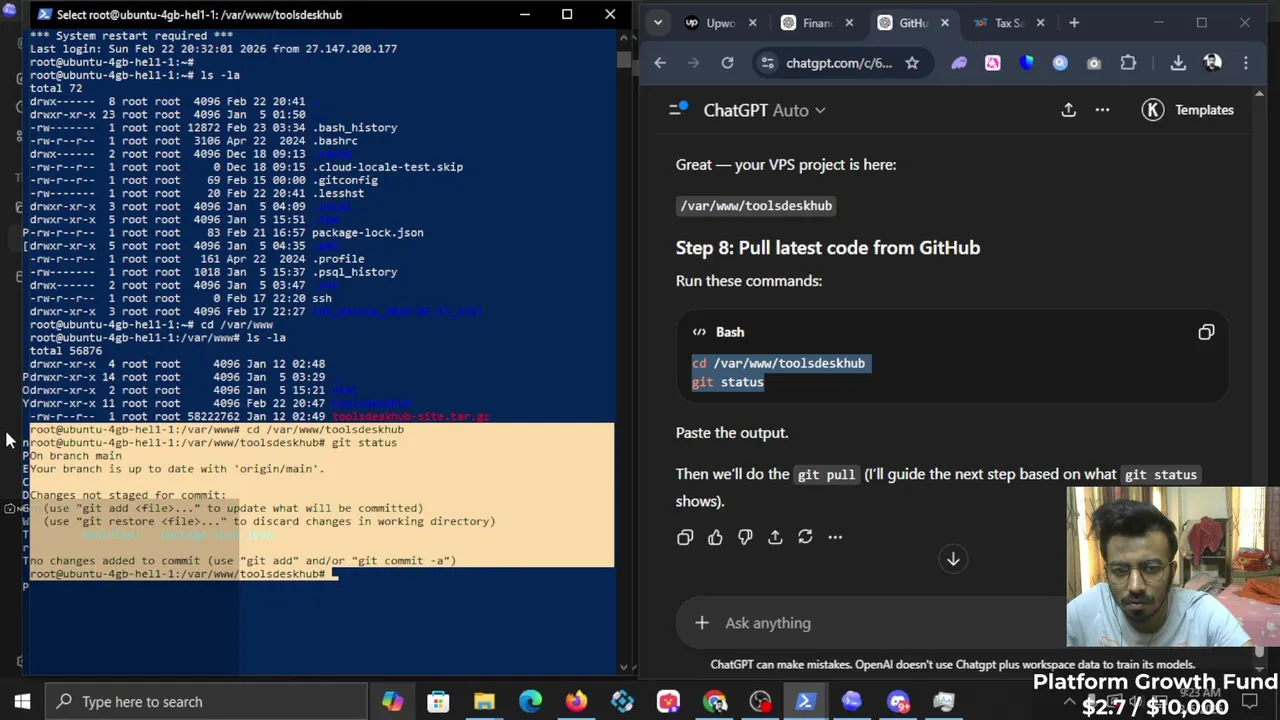This screenshot has width=1280, height=720.
Task: Open a new Chrome tab
Action: (x=1074, y=22)
